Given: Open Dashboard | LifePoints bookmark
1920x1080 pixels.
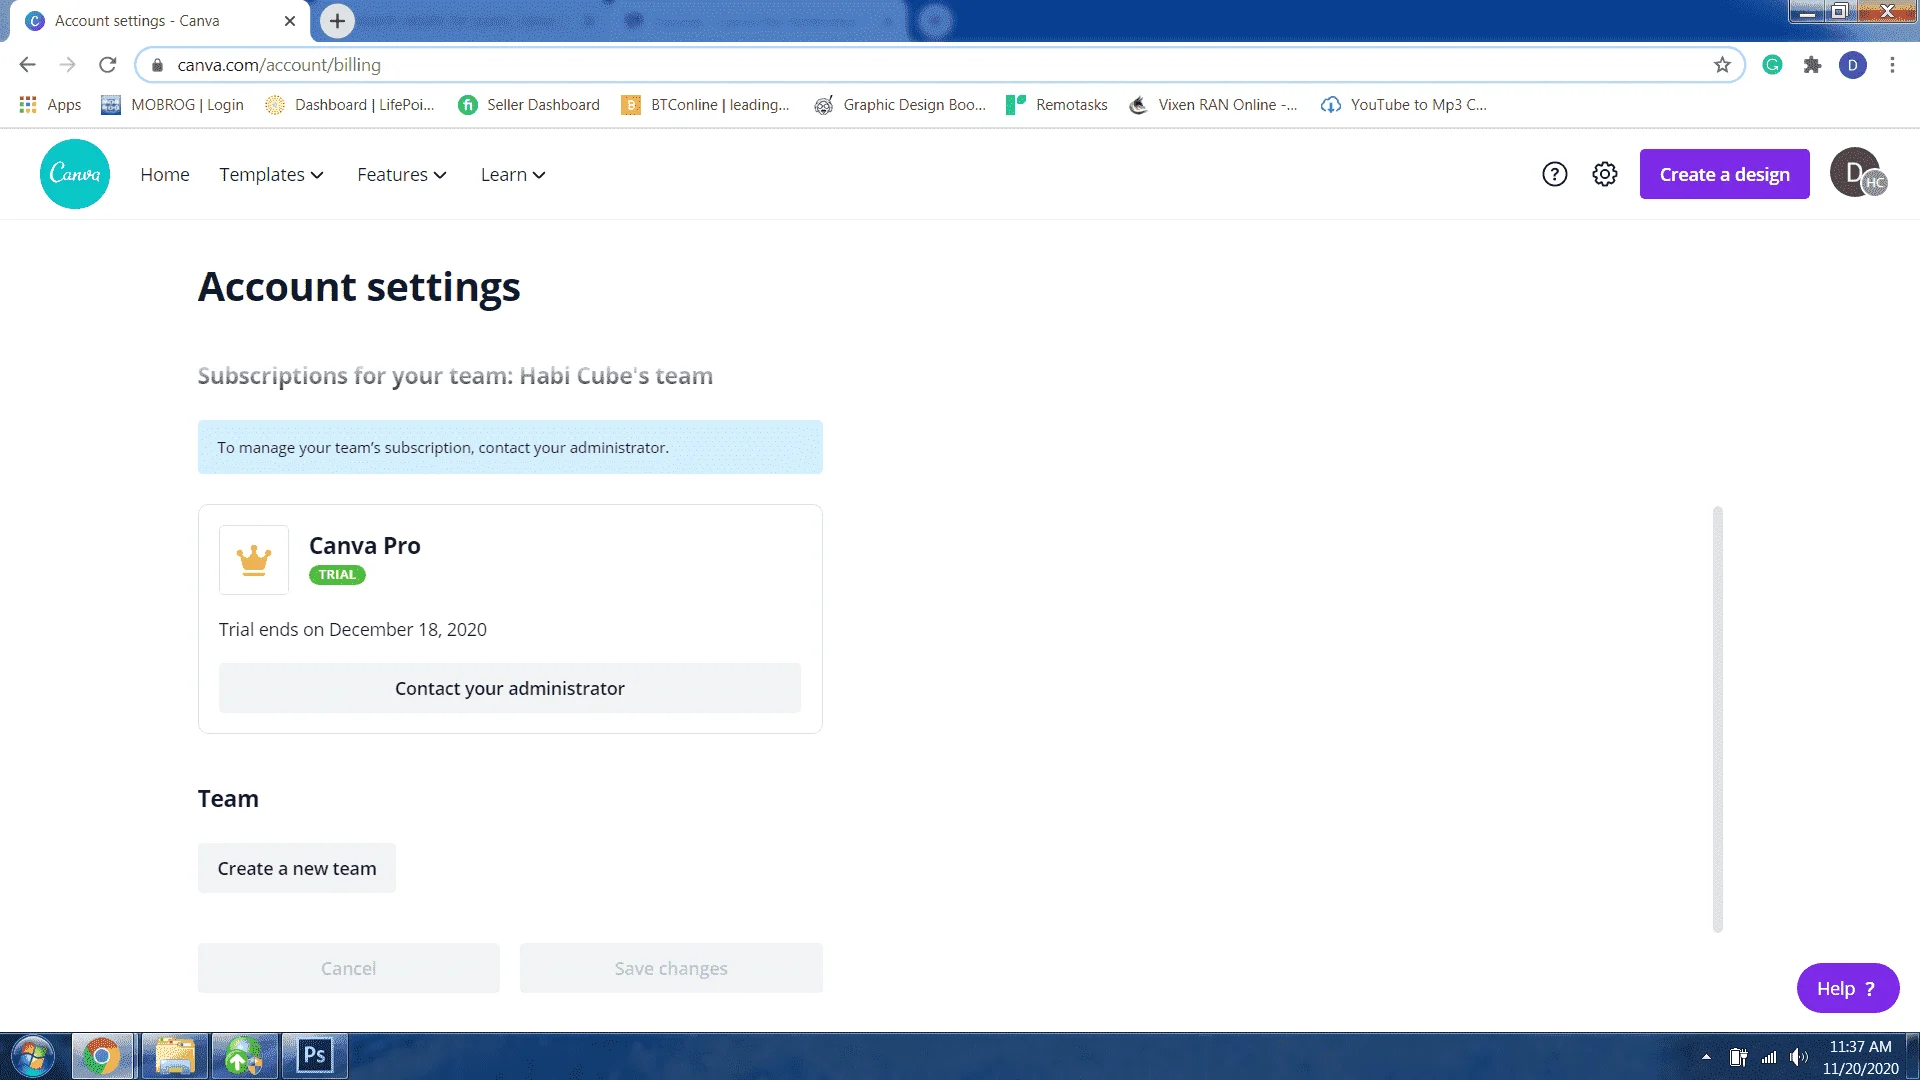Looking at the screenshot, I should (350, 105).
